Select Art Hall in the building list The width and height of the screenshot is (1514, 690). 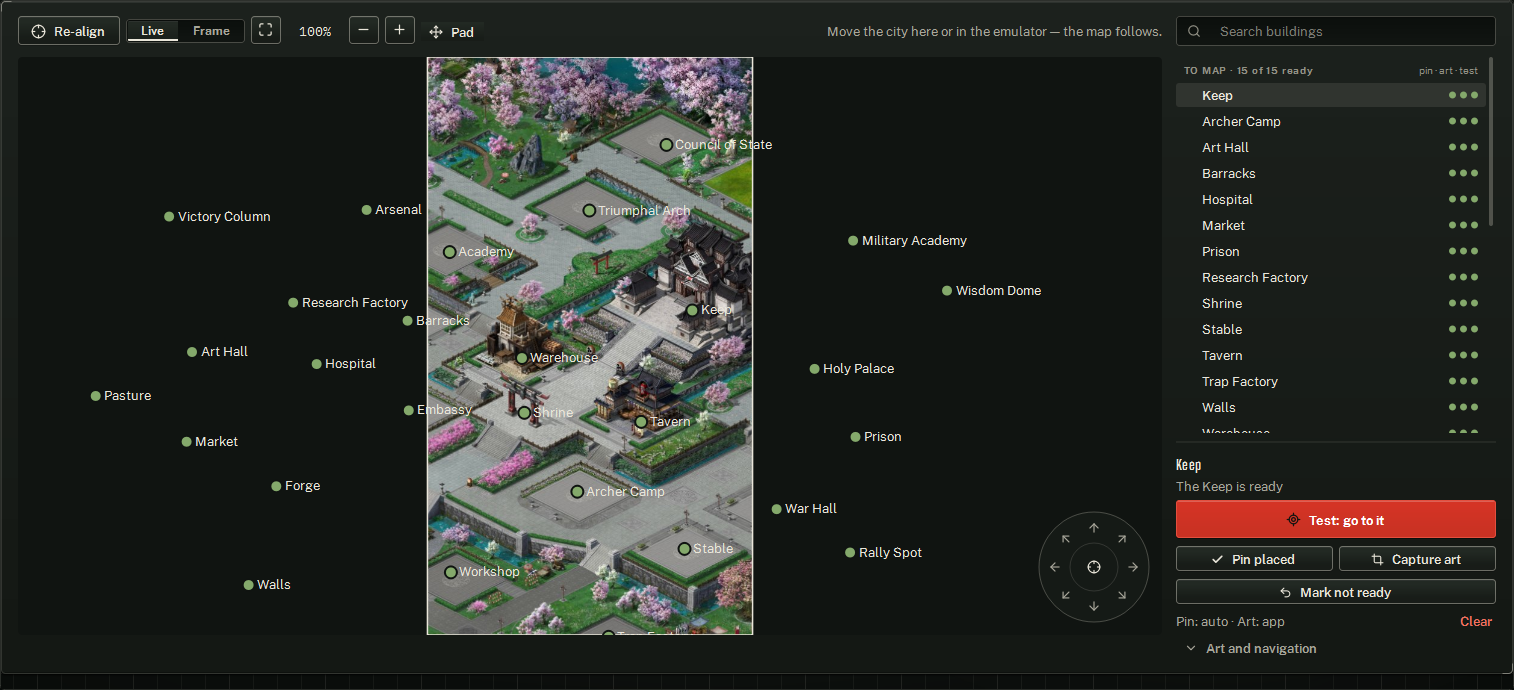point(1331,147)
